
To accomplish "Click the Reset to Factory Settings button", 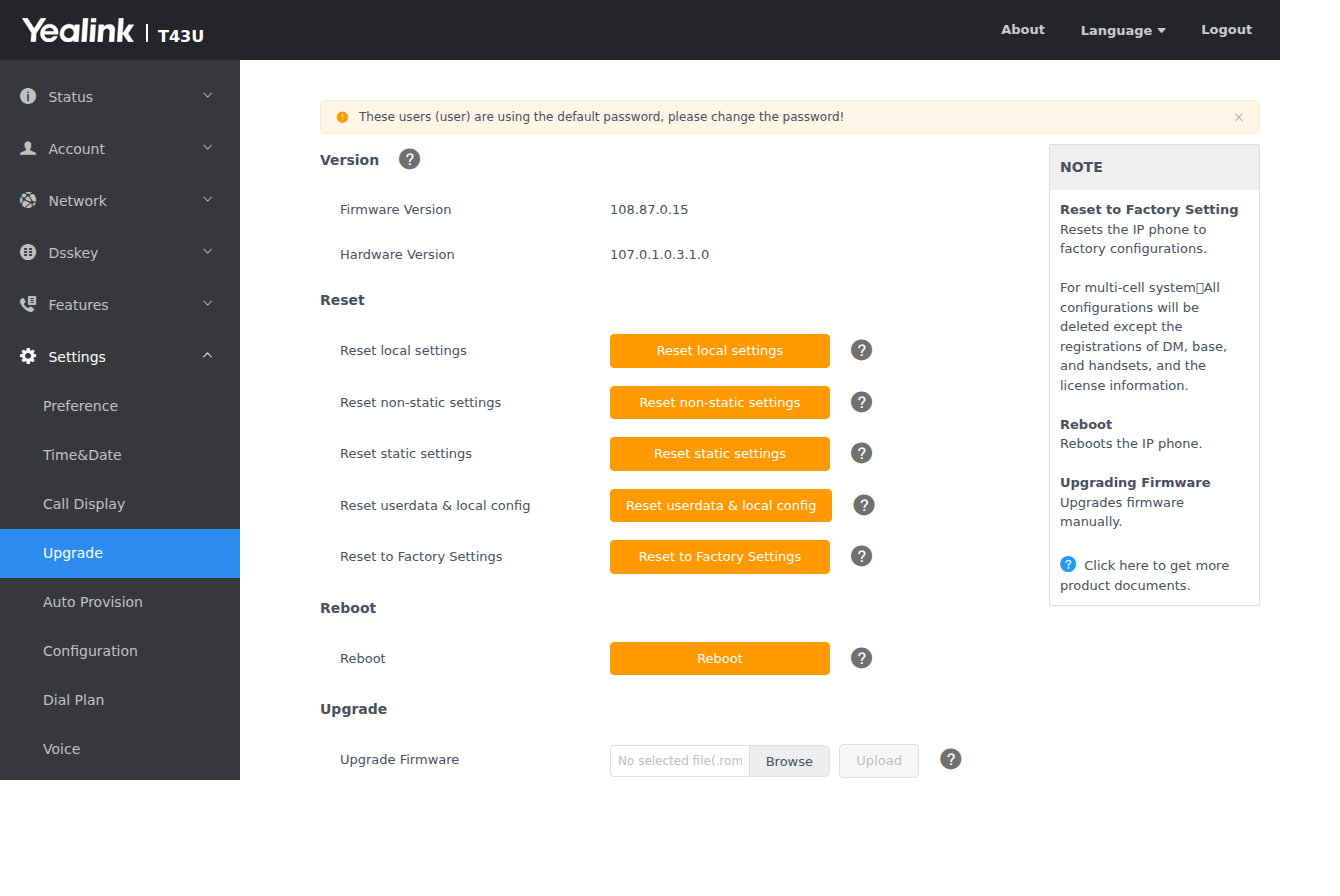I will click(720, 557).
